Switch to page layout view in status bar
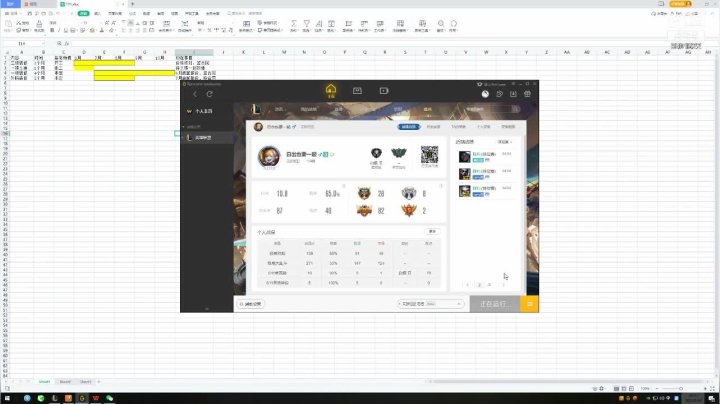720x404 pixels. [624, 388]
